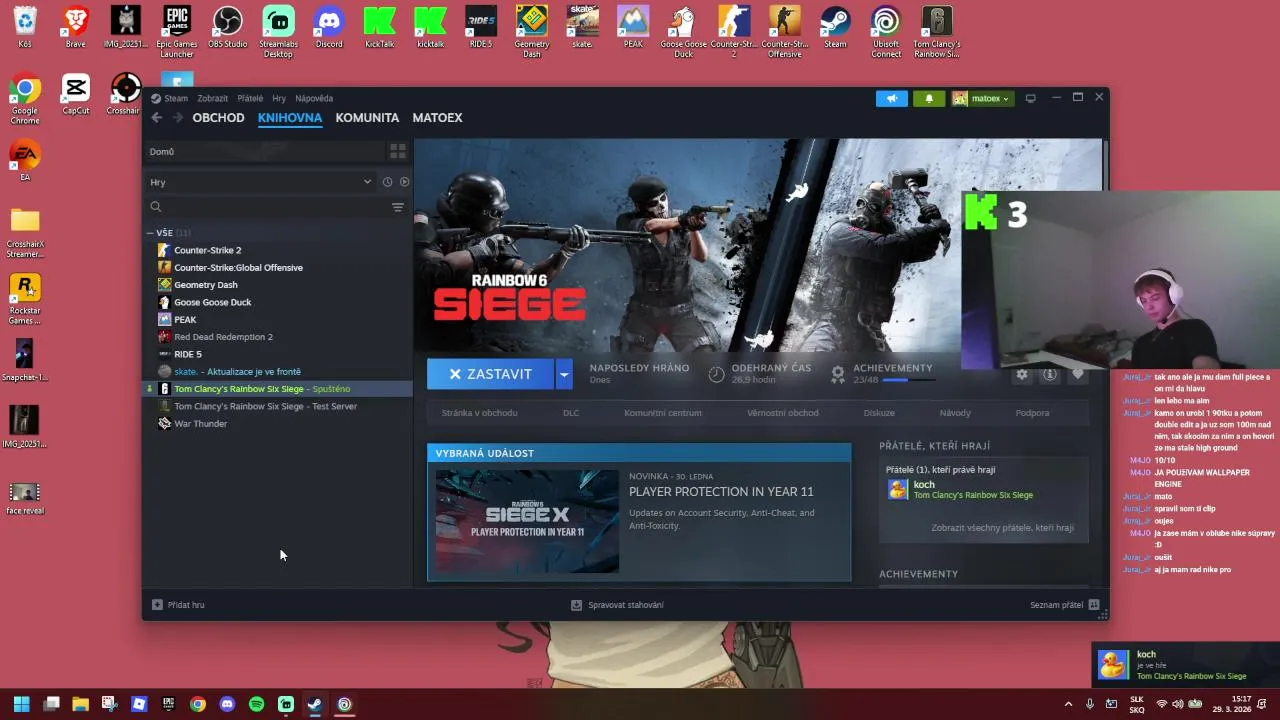Open advanced library filter icon

coord(398,207)
